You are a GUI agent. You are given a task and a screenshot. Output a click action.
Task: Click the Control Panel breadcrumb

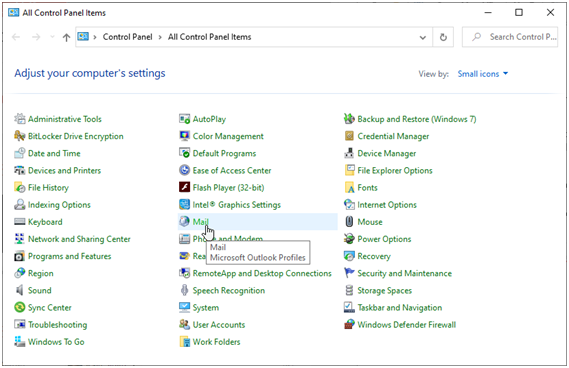127,37
